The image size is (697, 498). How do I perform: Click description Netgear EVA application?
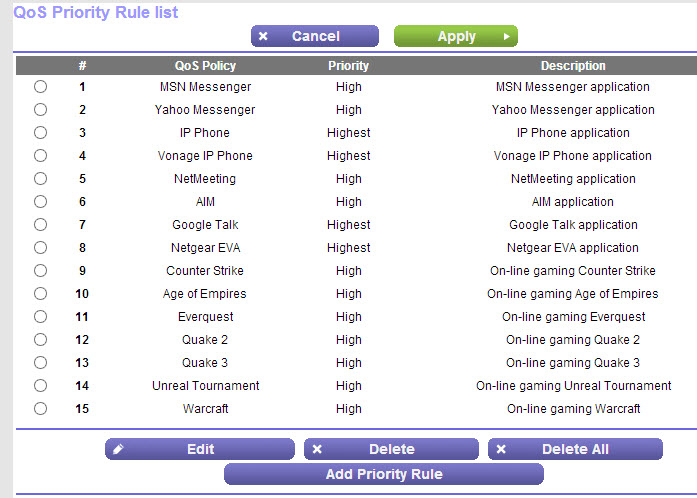(573, 248)
